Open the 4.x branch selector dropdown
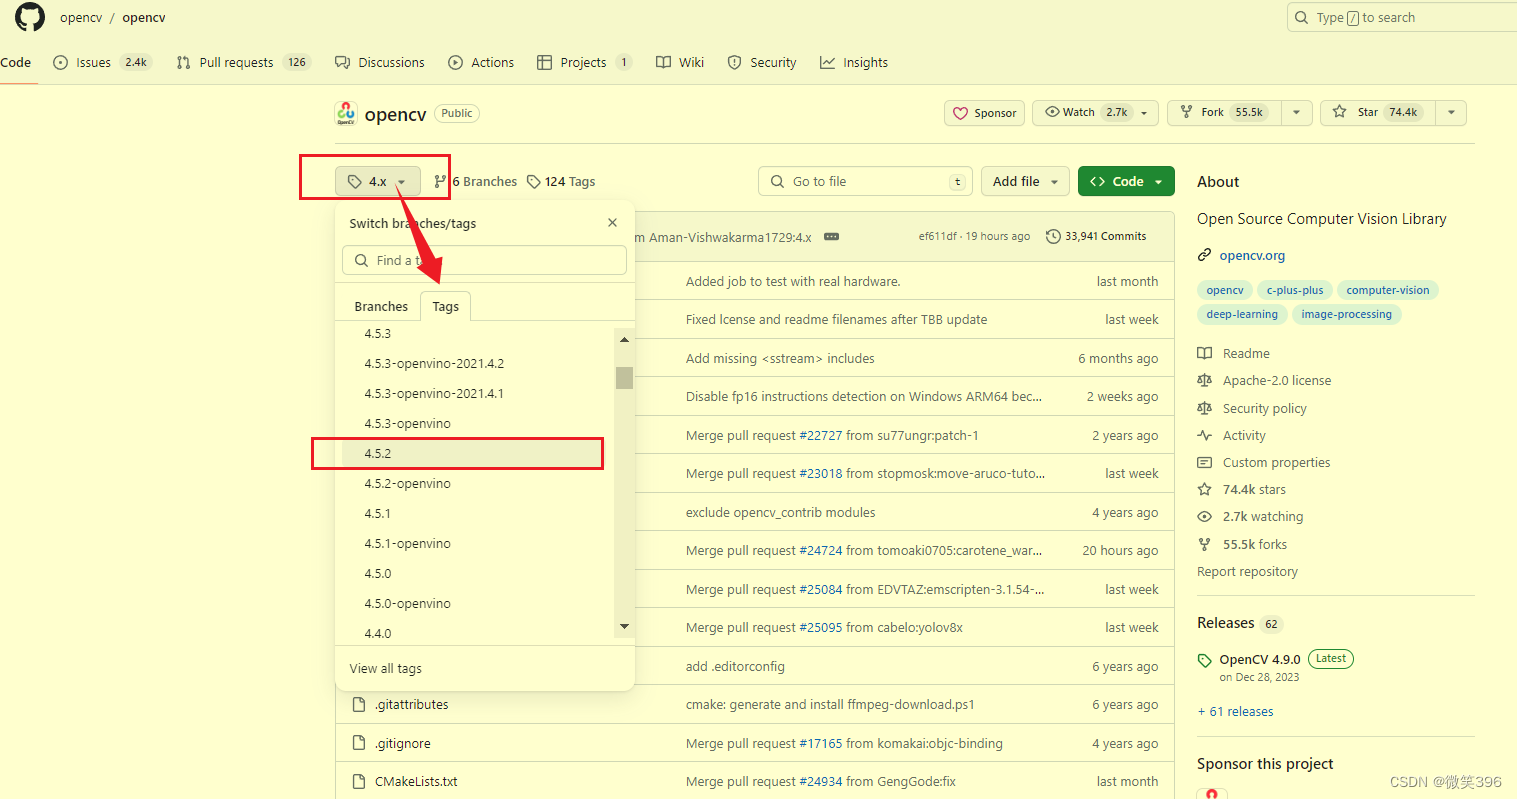1517x799 pixels. (378, 181)
